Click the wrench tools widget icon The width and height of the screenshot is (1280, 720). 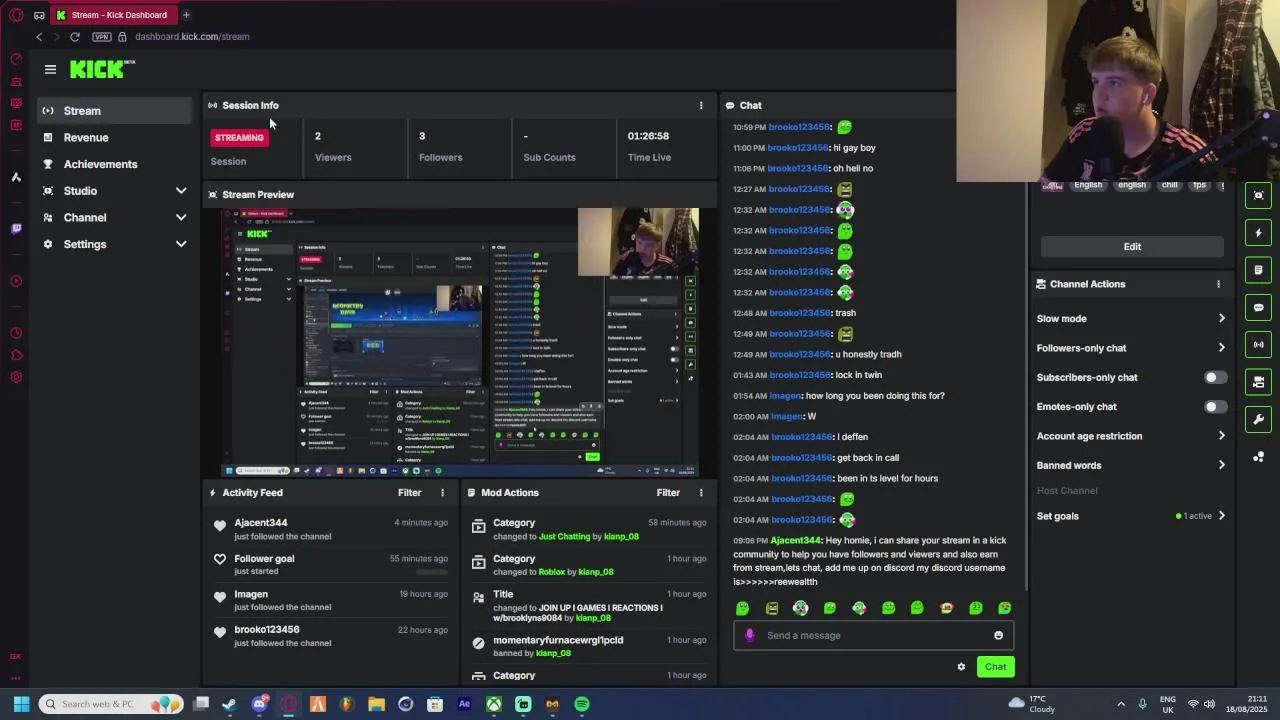(x=1258, y=419)
